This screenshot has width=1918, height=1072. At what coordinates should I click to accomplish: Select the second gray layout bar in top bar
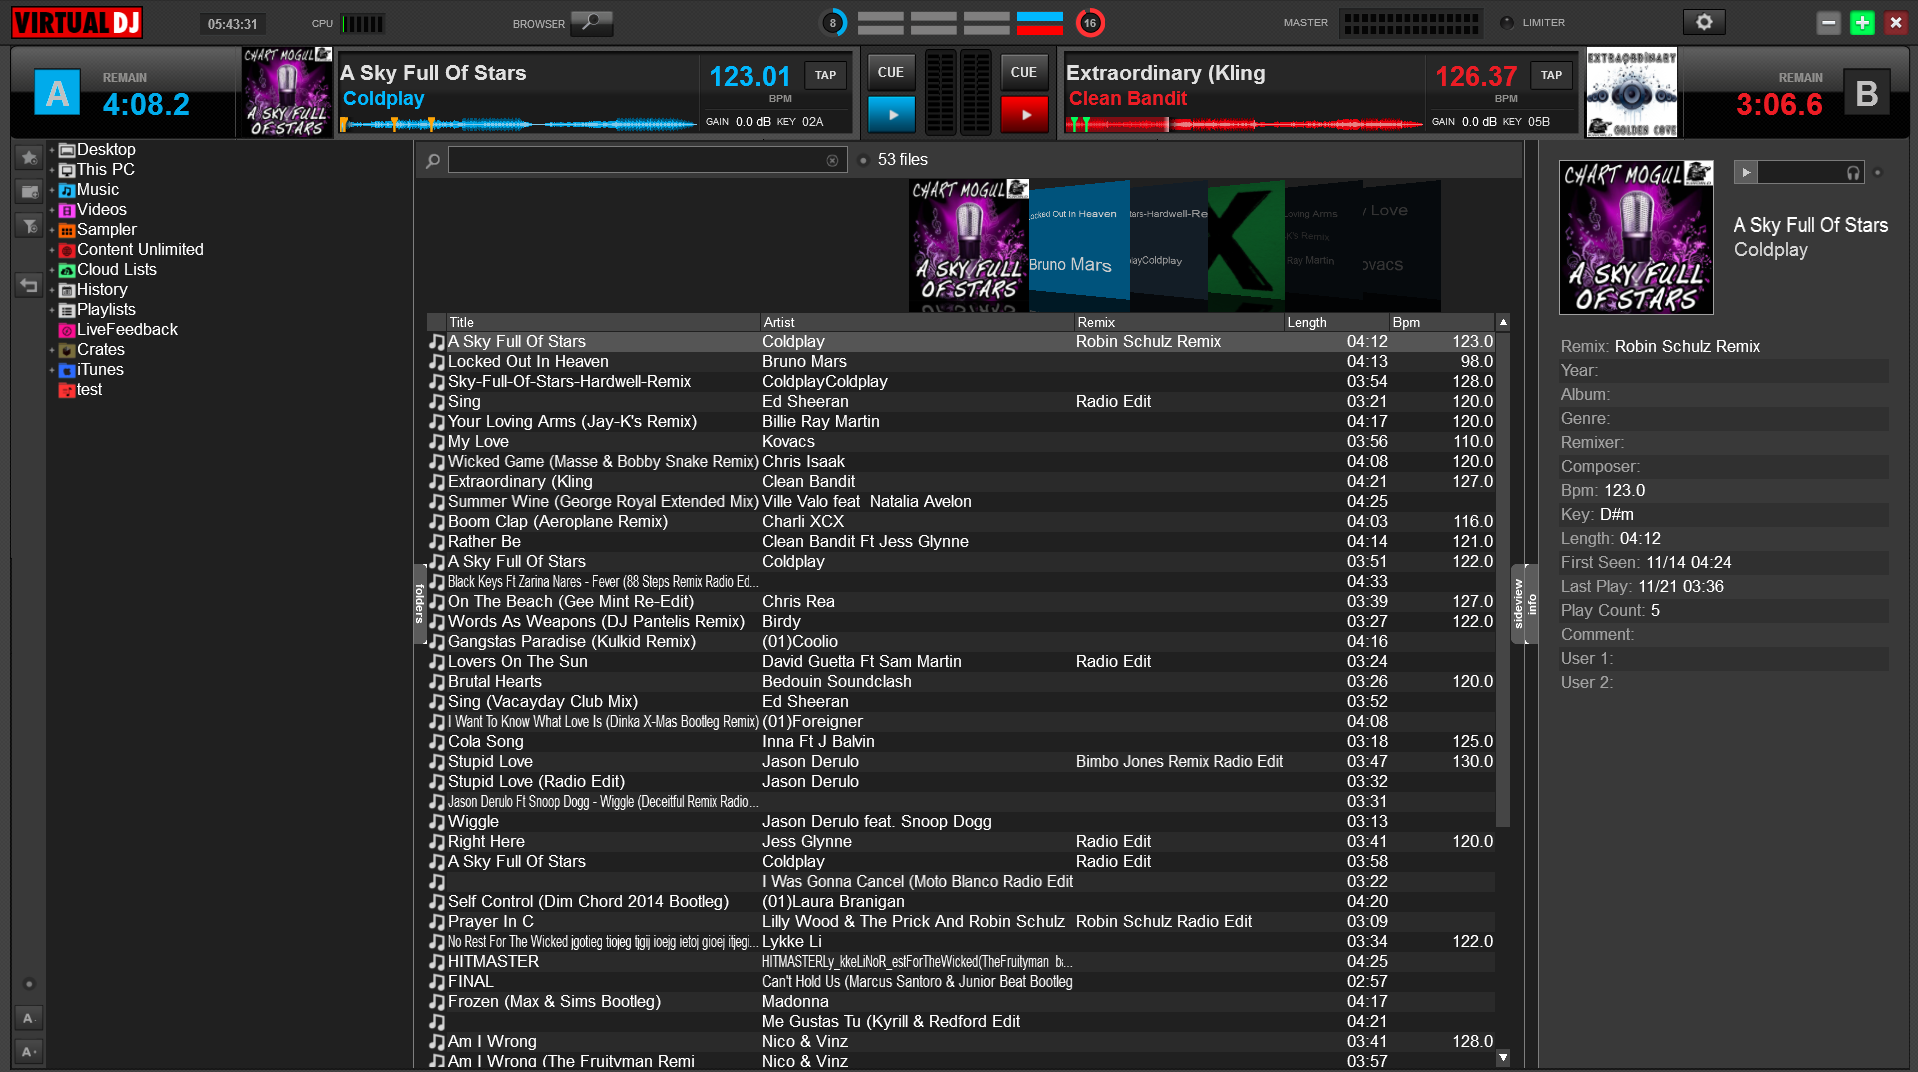934,23
